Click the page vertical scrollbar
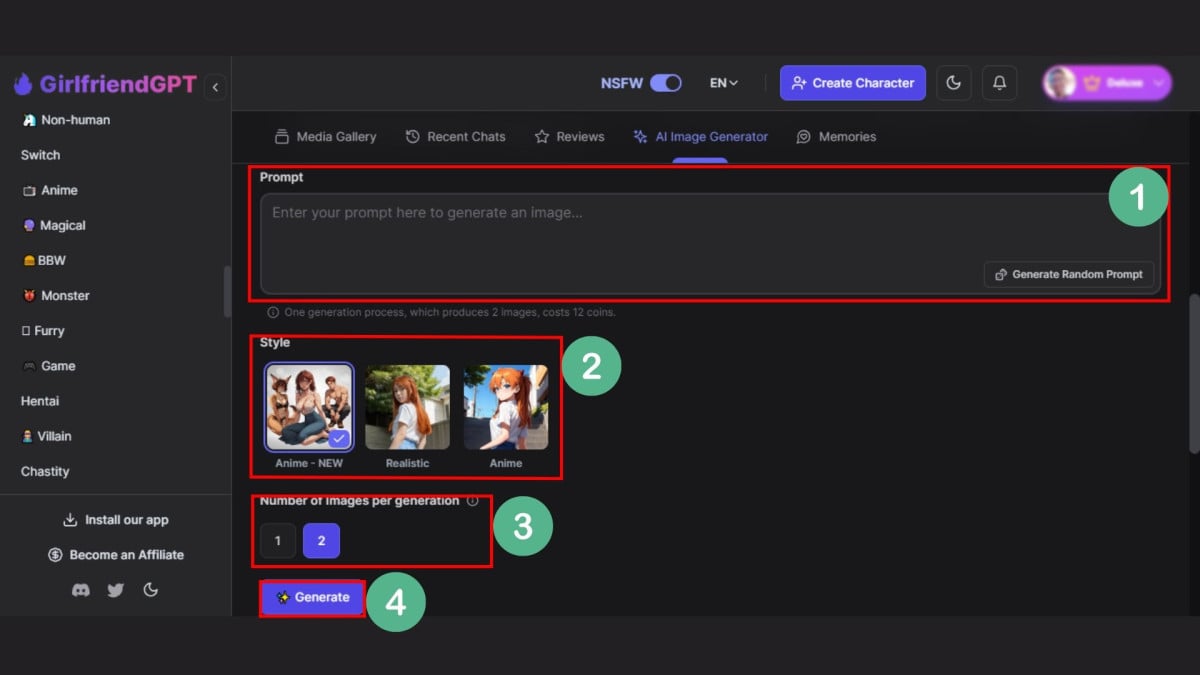This screenshot has height=675, width=1200. 1193,370
